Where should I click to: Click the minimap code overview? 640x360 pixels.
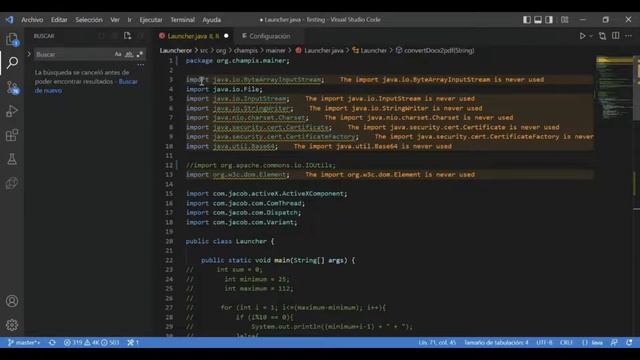coord(614,88)
